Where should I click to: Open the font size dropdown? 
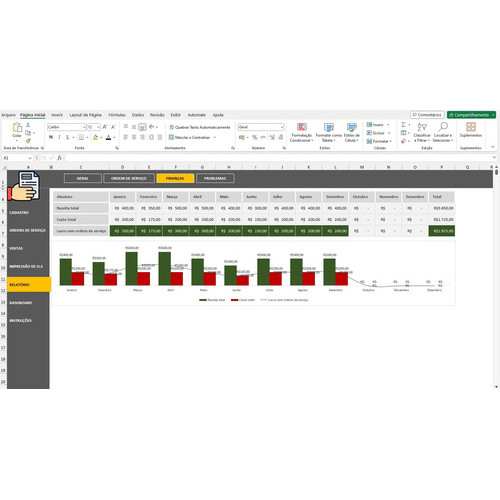pyautogui.click(x=98, y=127)
